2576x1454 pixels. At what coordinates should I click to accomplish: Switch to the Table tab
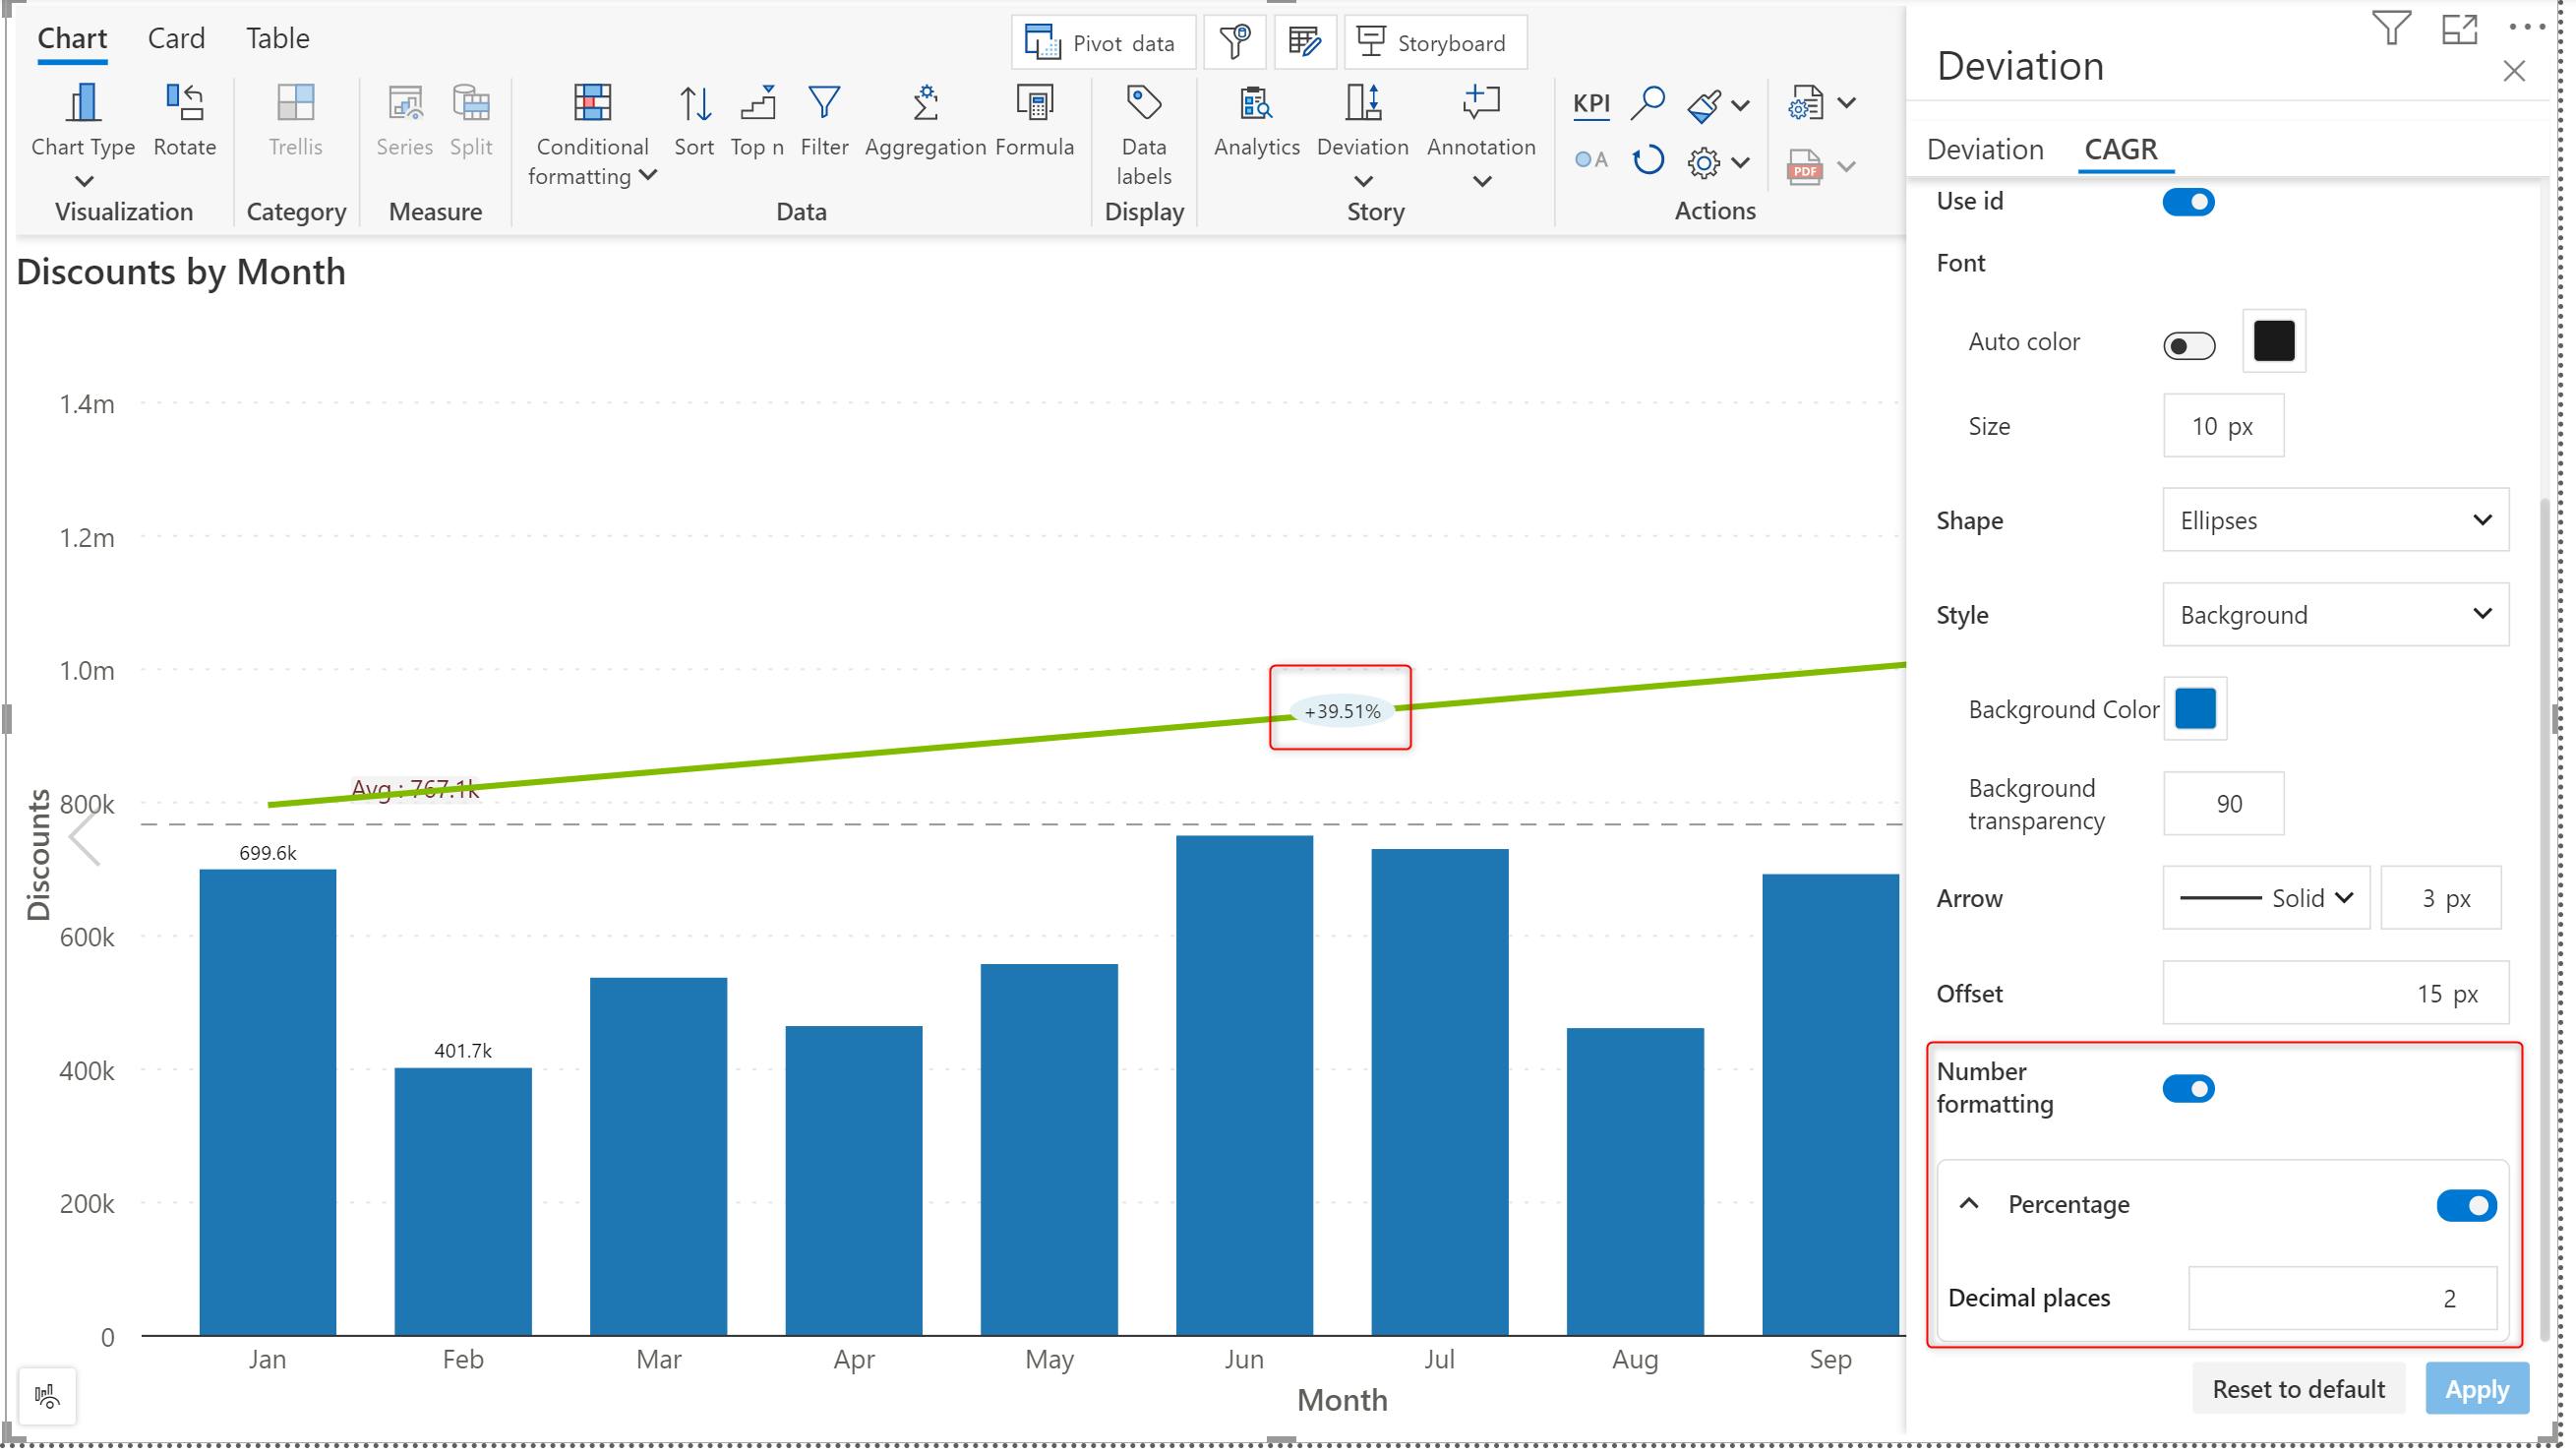(277, 38)
